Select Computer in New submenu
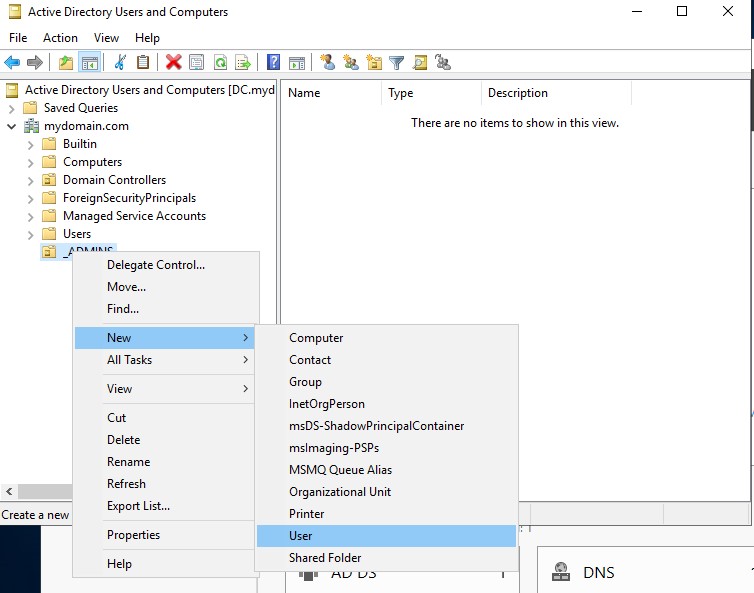The width and height of the screenshot is (754, 593). point(387,338)
